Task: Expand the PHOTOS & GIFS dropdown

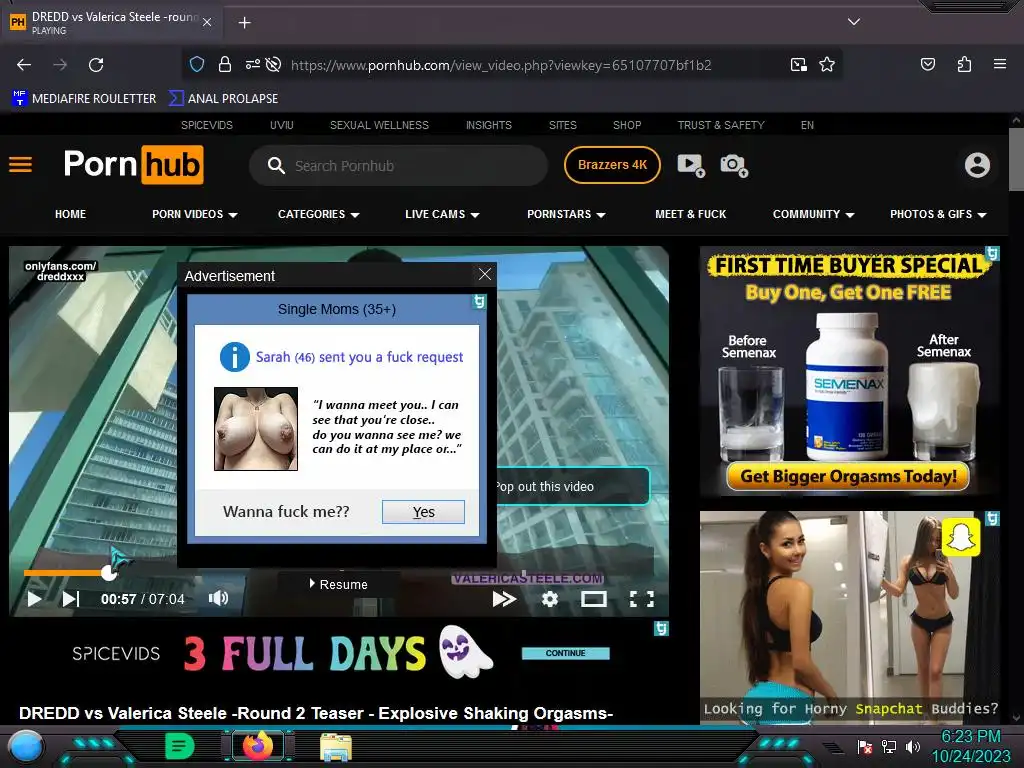Action: click(938, 214)
